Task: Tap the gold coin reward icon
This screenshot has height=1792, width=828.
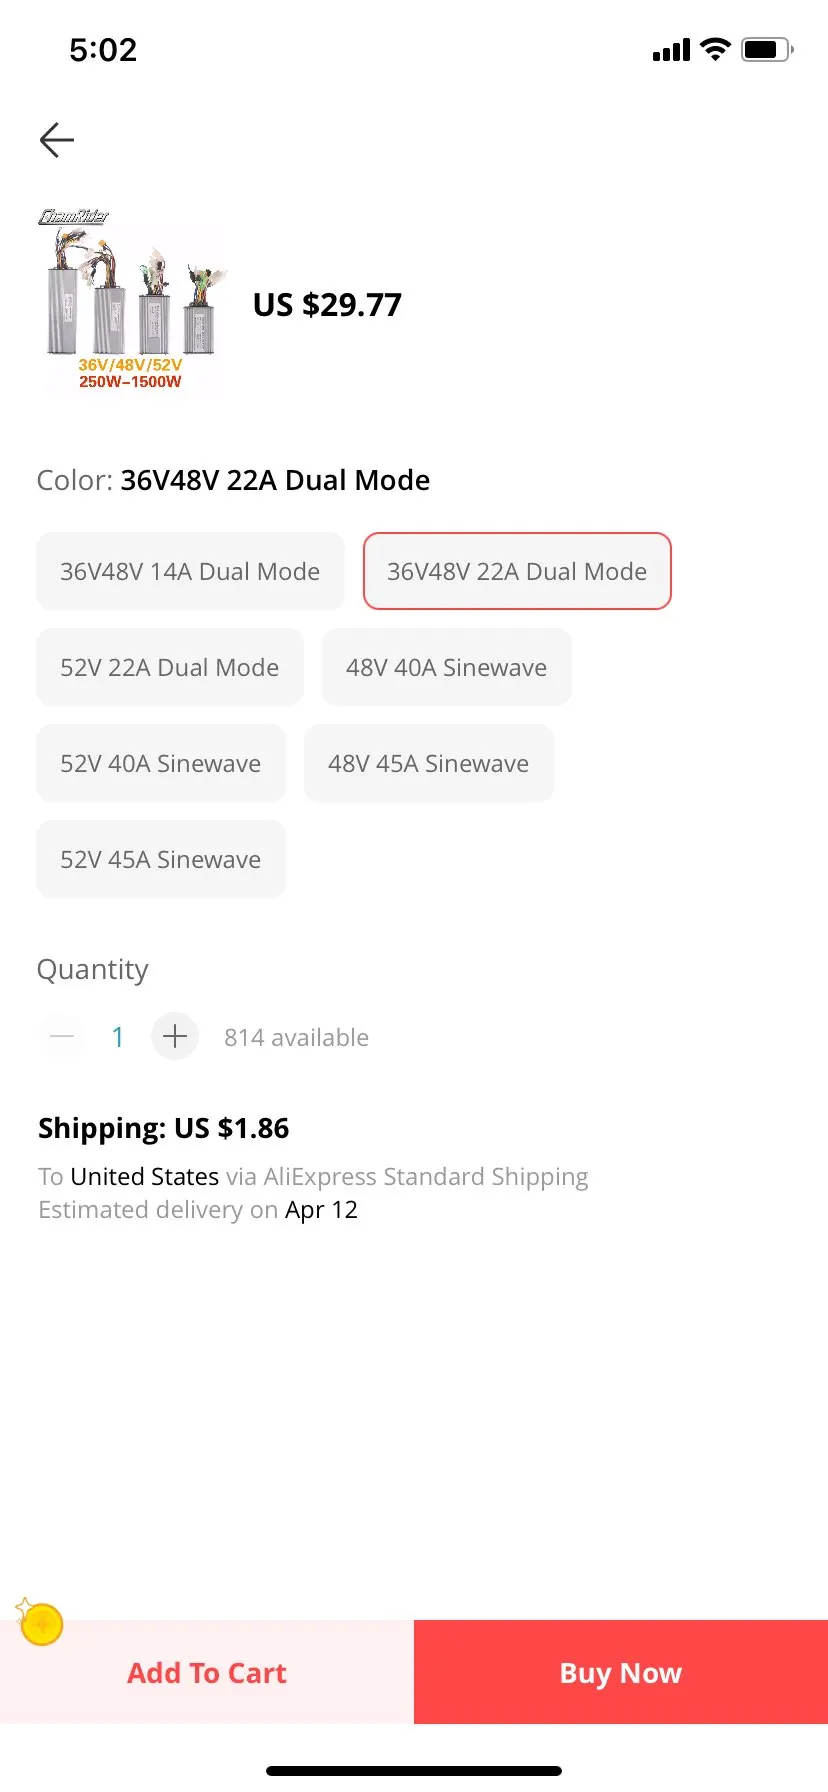Action: click(x=41, y=1622)
